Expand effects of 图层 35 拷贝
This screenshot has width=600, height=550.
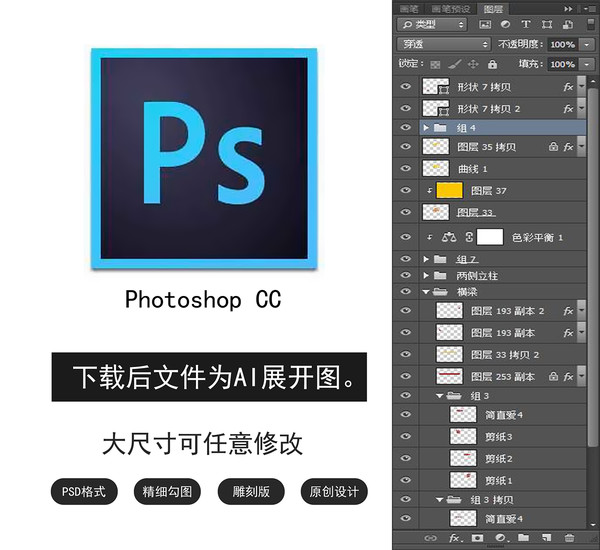tap(581, 147)
